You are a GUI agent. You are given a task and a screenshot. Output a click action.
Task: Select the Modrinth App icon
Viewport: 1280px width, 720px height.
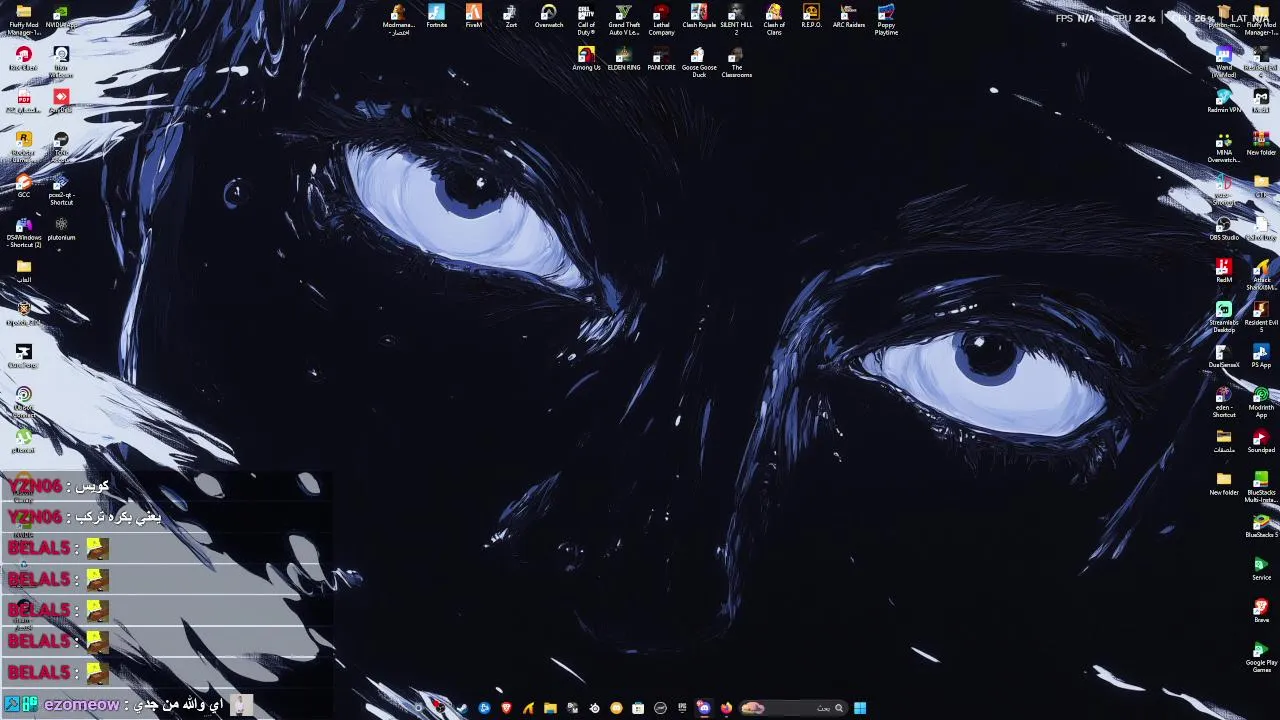tap(1261, 402)
